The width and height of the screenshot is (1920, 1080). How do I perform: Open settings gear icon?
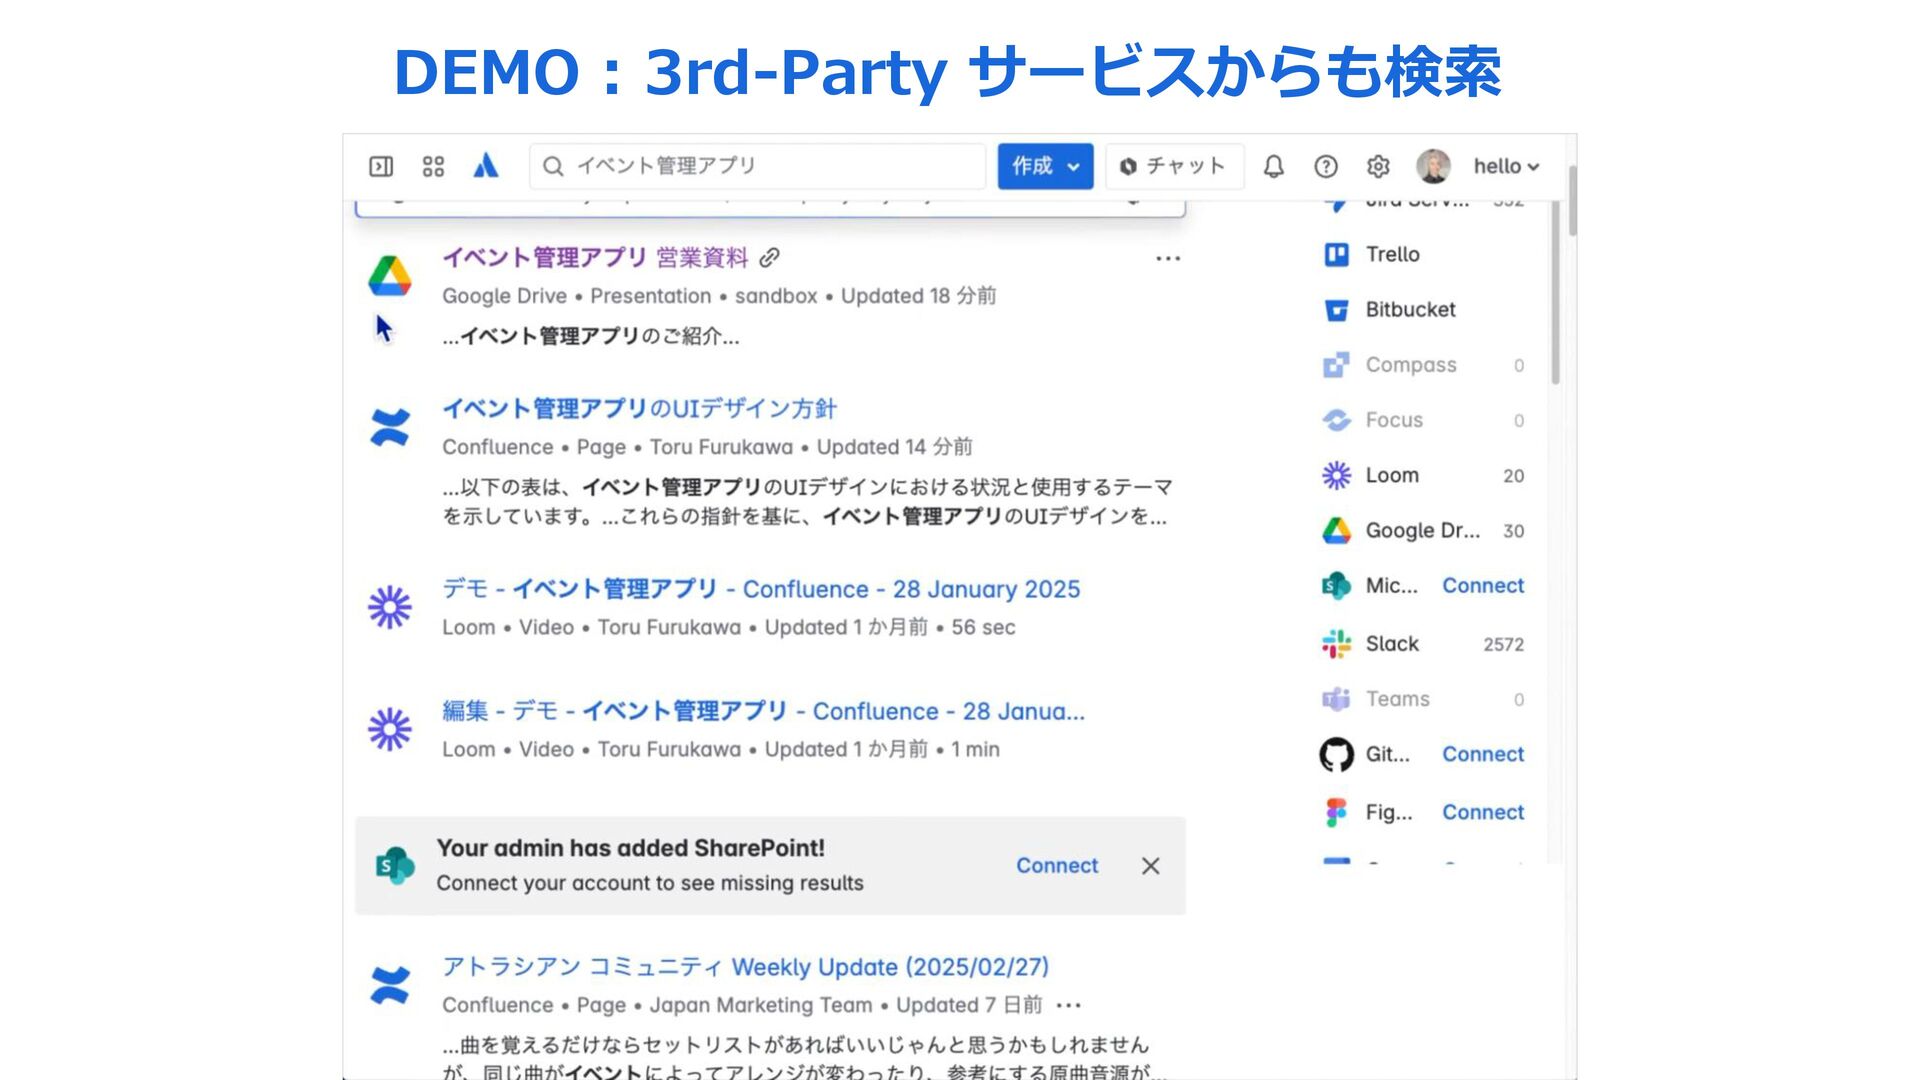click(1378, 166)
